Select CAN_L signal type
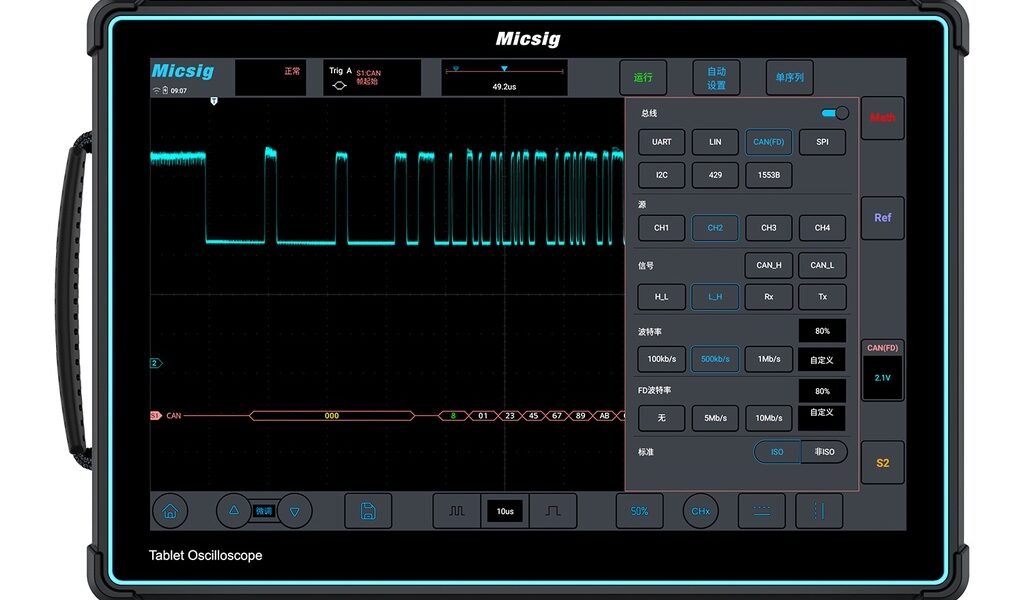Image resolution: width=1024 pixels, height=600 pixels. 822,265
